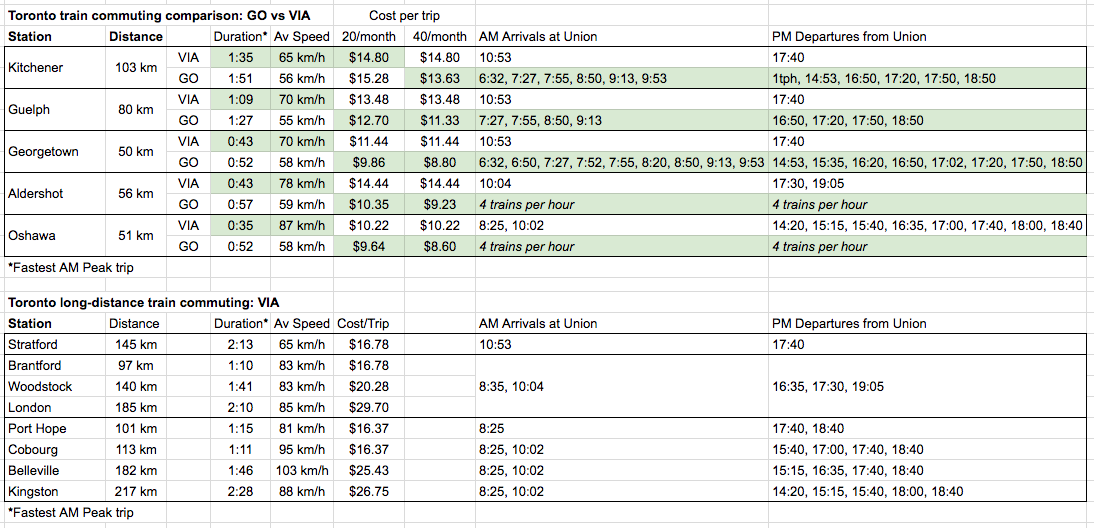The width and height of the screenshot is (1094, 528).
Task: Click Kingston's 217 km distance cell
Action: tap(135, 492)
